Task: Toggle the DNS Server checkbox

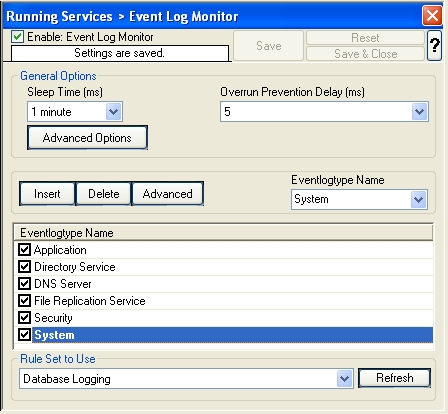Action: pos(24,284)
